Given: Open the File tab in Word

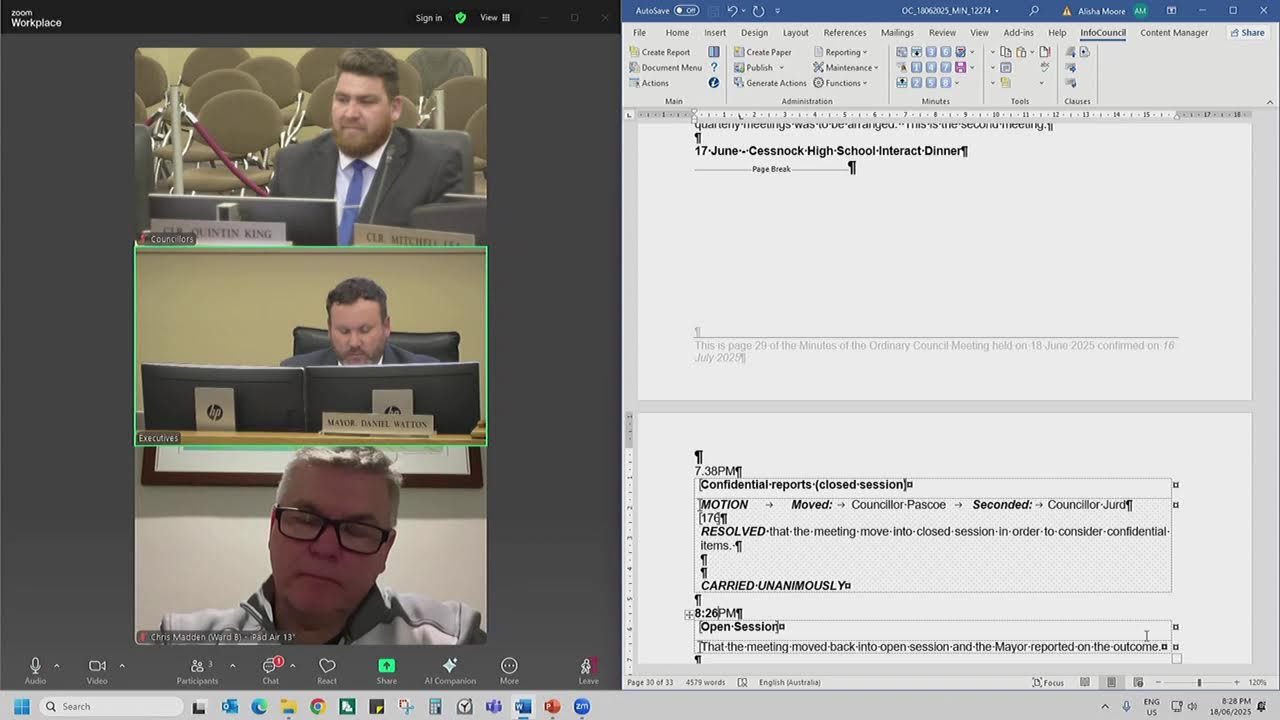Looking at the screenshot, I should pyautogui.click(x=639, y=33).
